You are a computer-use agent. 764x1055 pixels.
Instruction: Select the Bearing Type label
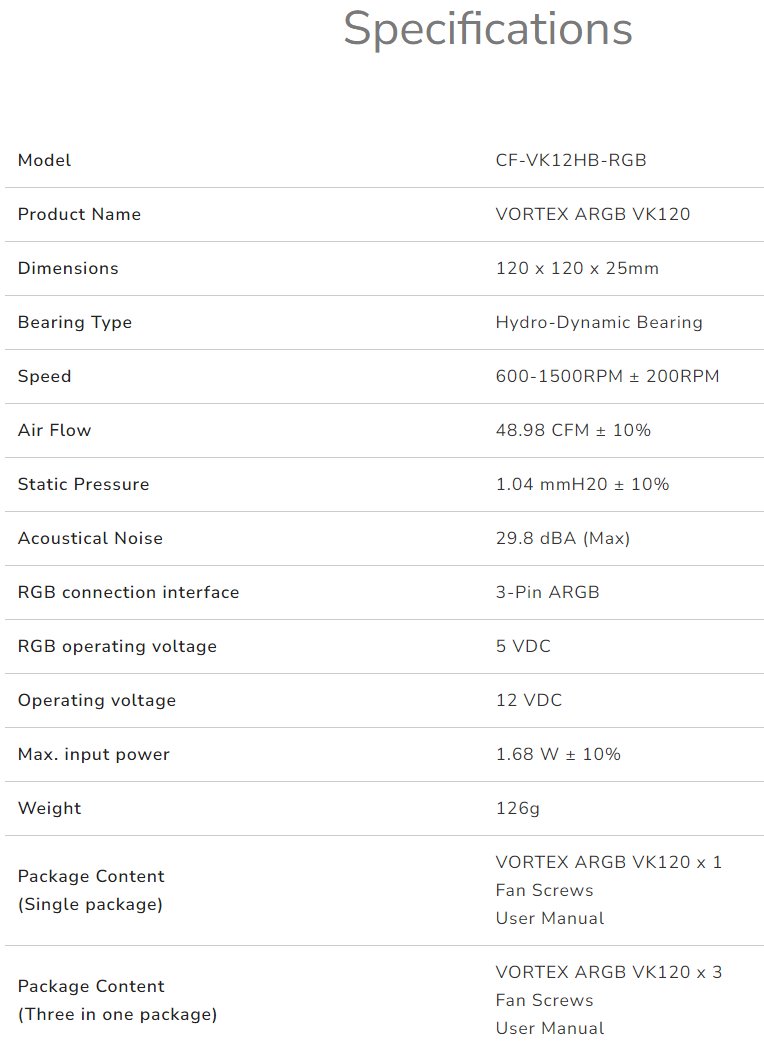(x=75, y=322)
